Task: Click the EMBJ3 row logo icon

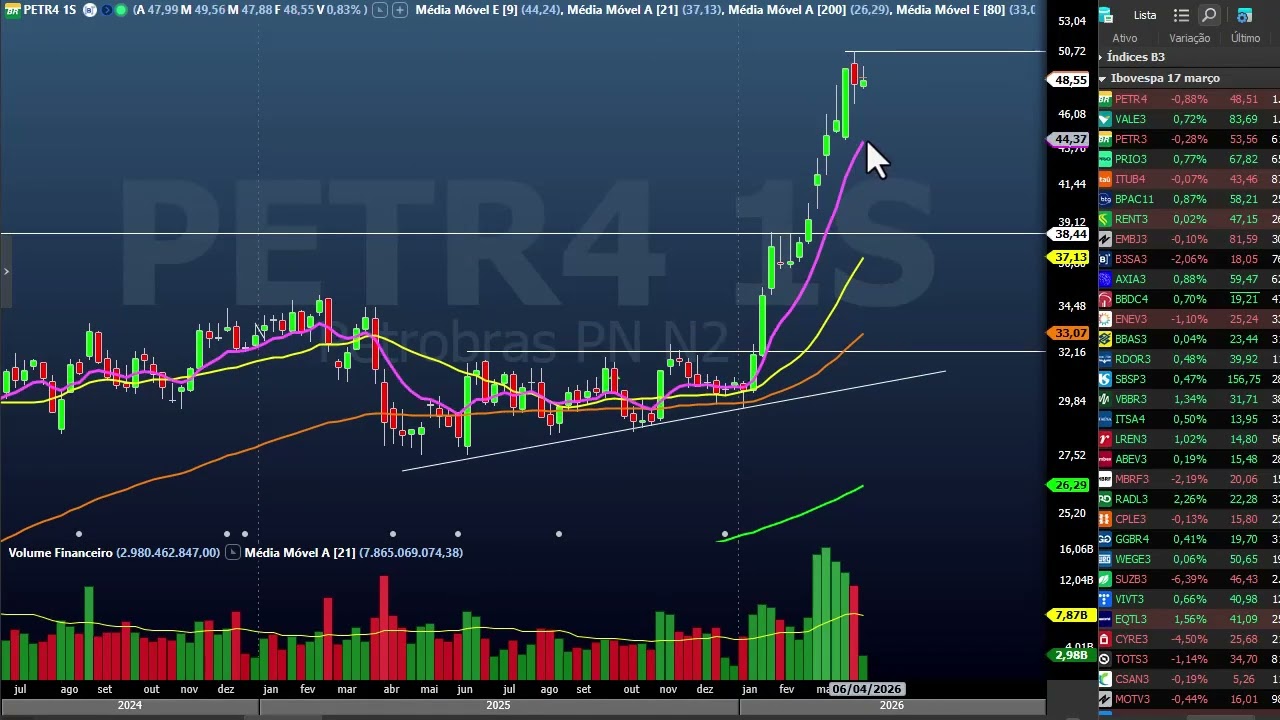Action: pos(1105,239)
